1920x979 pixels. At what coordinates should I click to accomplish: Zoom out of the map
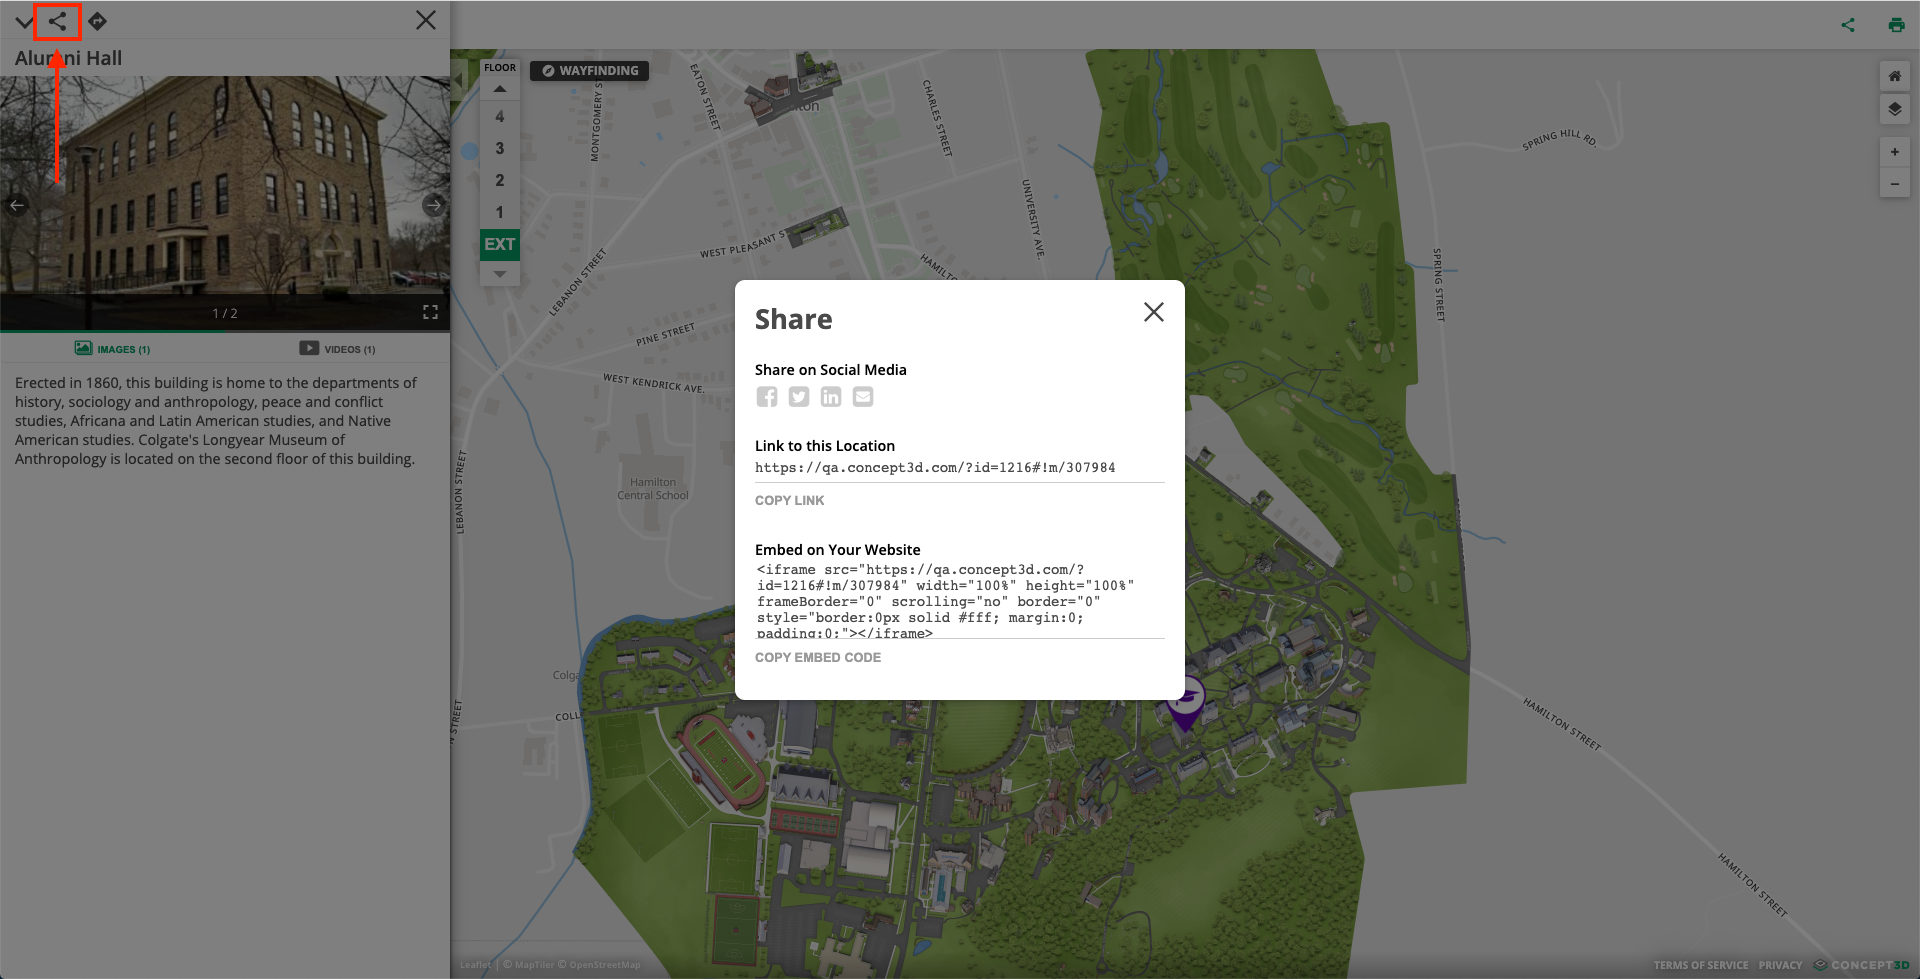click(1895, 183)
